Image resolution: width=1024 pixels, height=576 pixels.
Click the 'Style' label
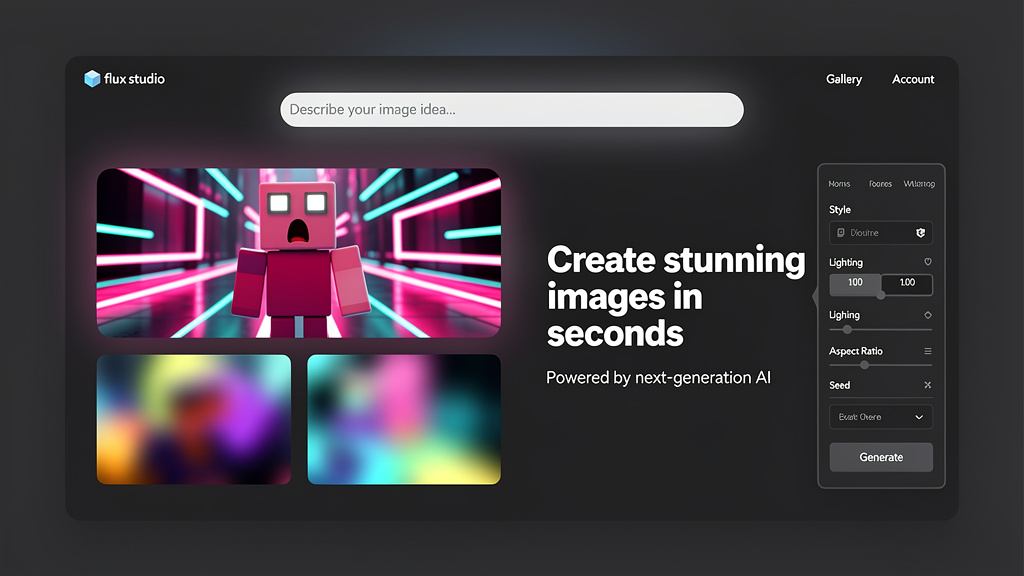(x=840, y=210)
